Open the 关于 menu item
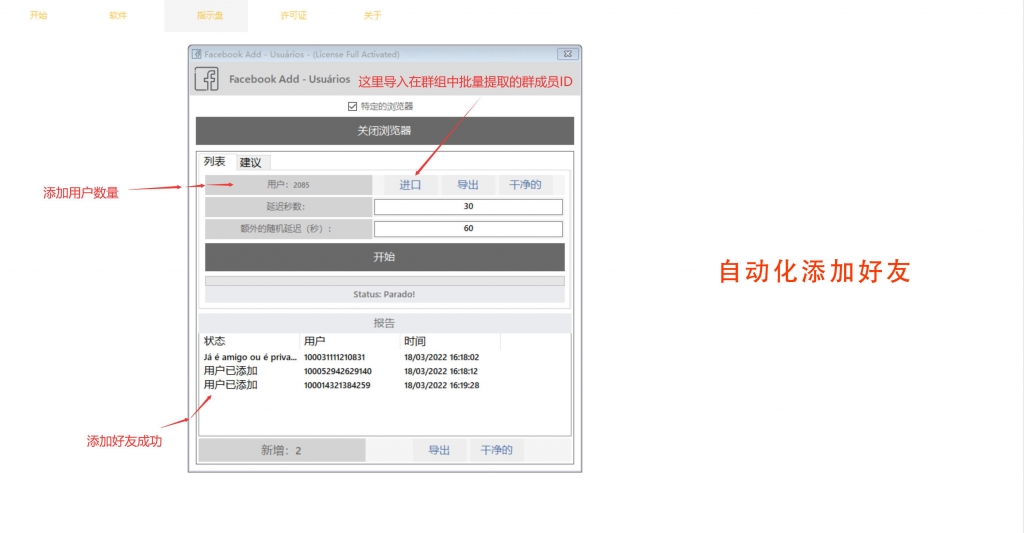Image resolution: width=1024 pixels, height=533 pixels. point(372,15)
